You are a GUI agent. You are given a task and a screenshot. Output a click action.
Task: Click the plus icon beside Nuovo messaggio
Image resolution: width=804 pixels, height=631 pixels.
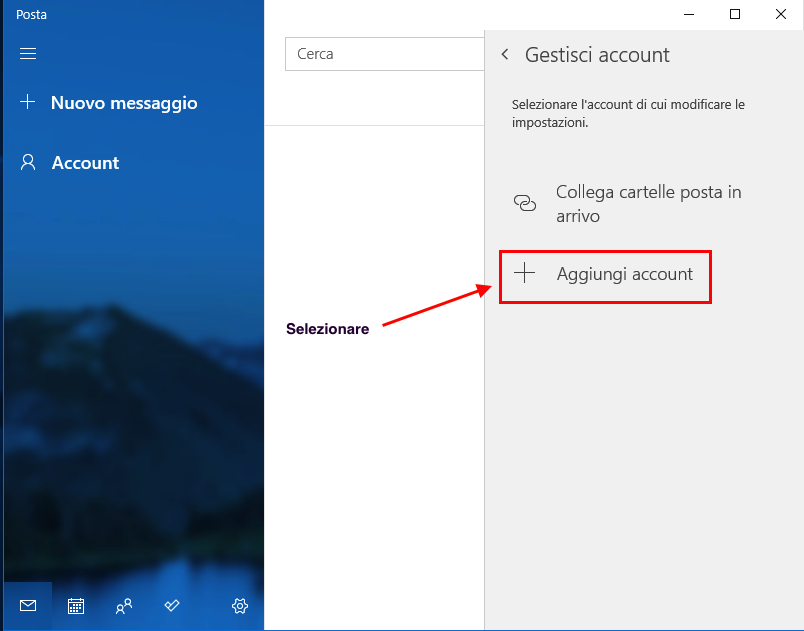[x=28, y=102]
